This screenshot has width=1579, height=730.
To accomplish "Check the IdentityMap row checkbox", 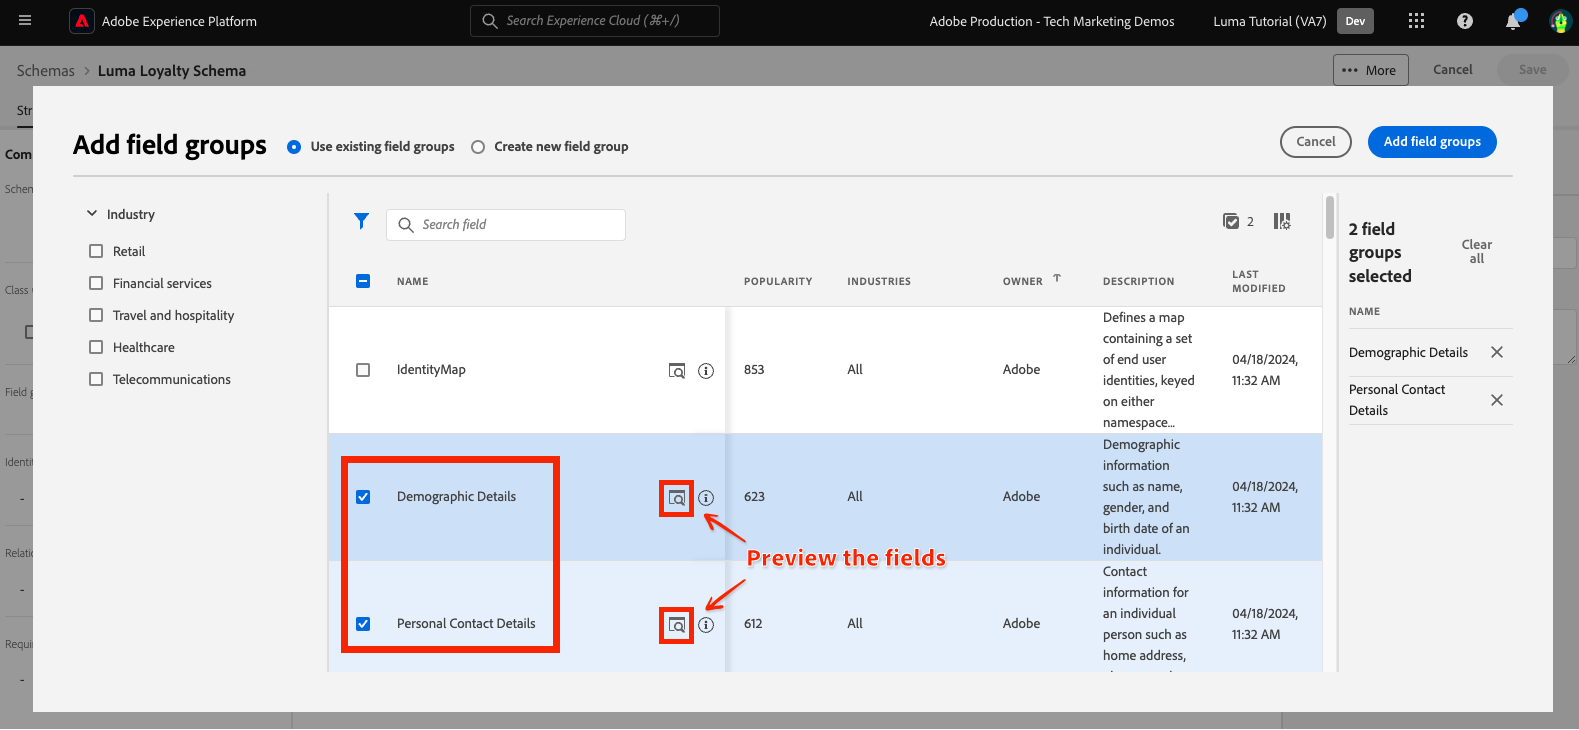I will 363,370.
